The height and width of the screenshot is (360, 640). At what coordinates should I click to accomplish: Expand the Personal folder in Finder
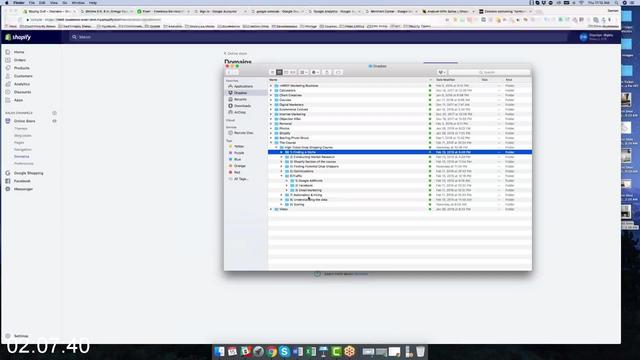[271, 124]
